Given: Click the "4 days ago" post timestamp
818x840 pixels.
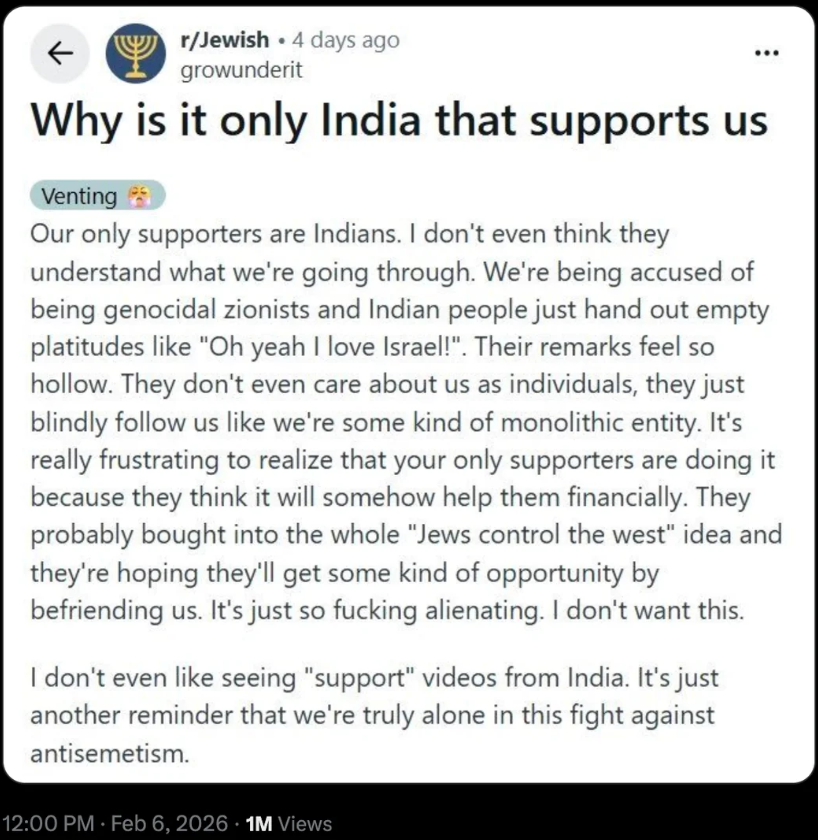Looking at the screenshot, I should [346, 40].
